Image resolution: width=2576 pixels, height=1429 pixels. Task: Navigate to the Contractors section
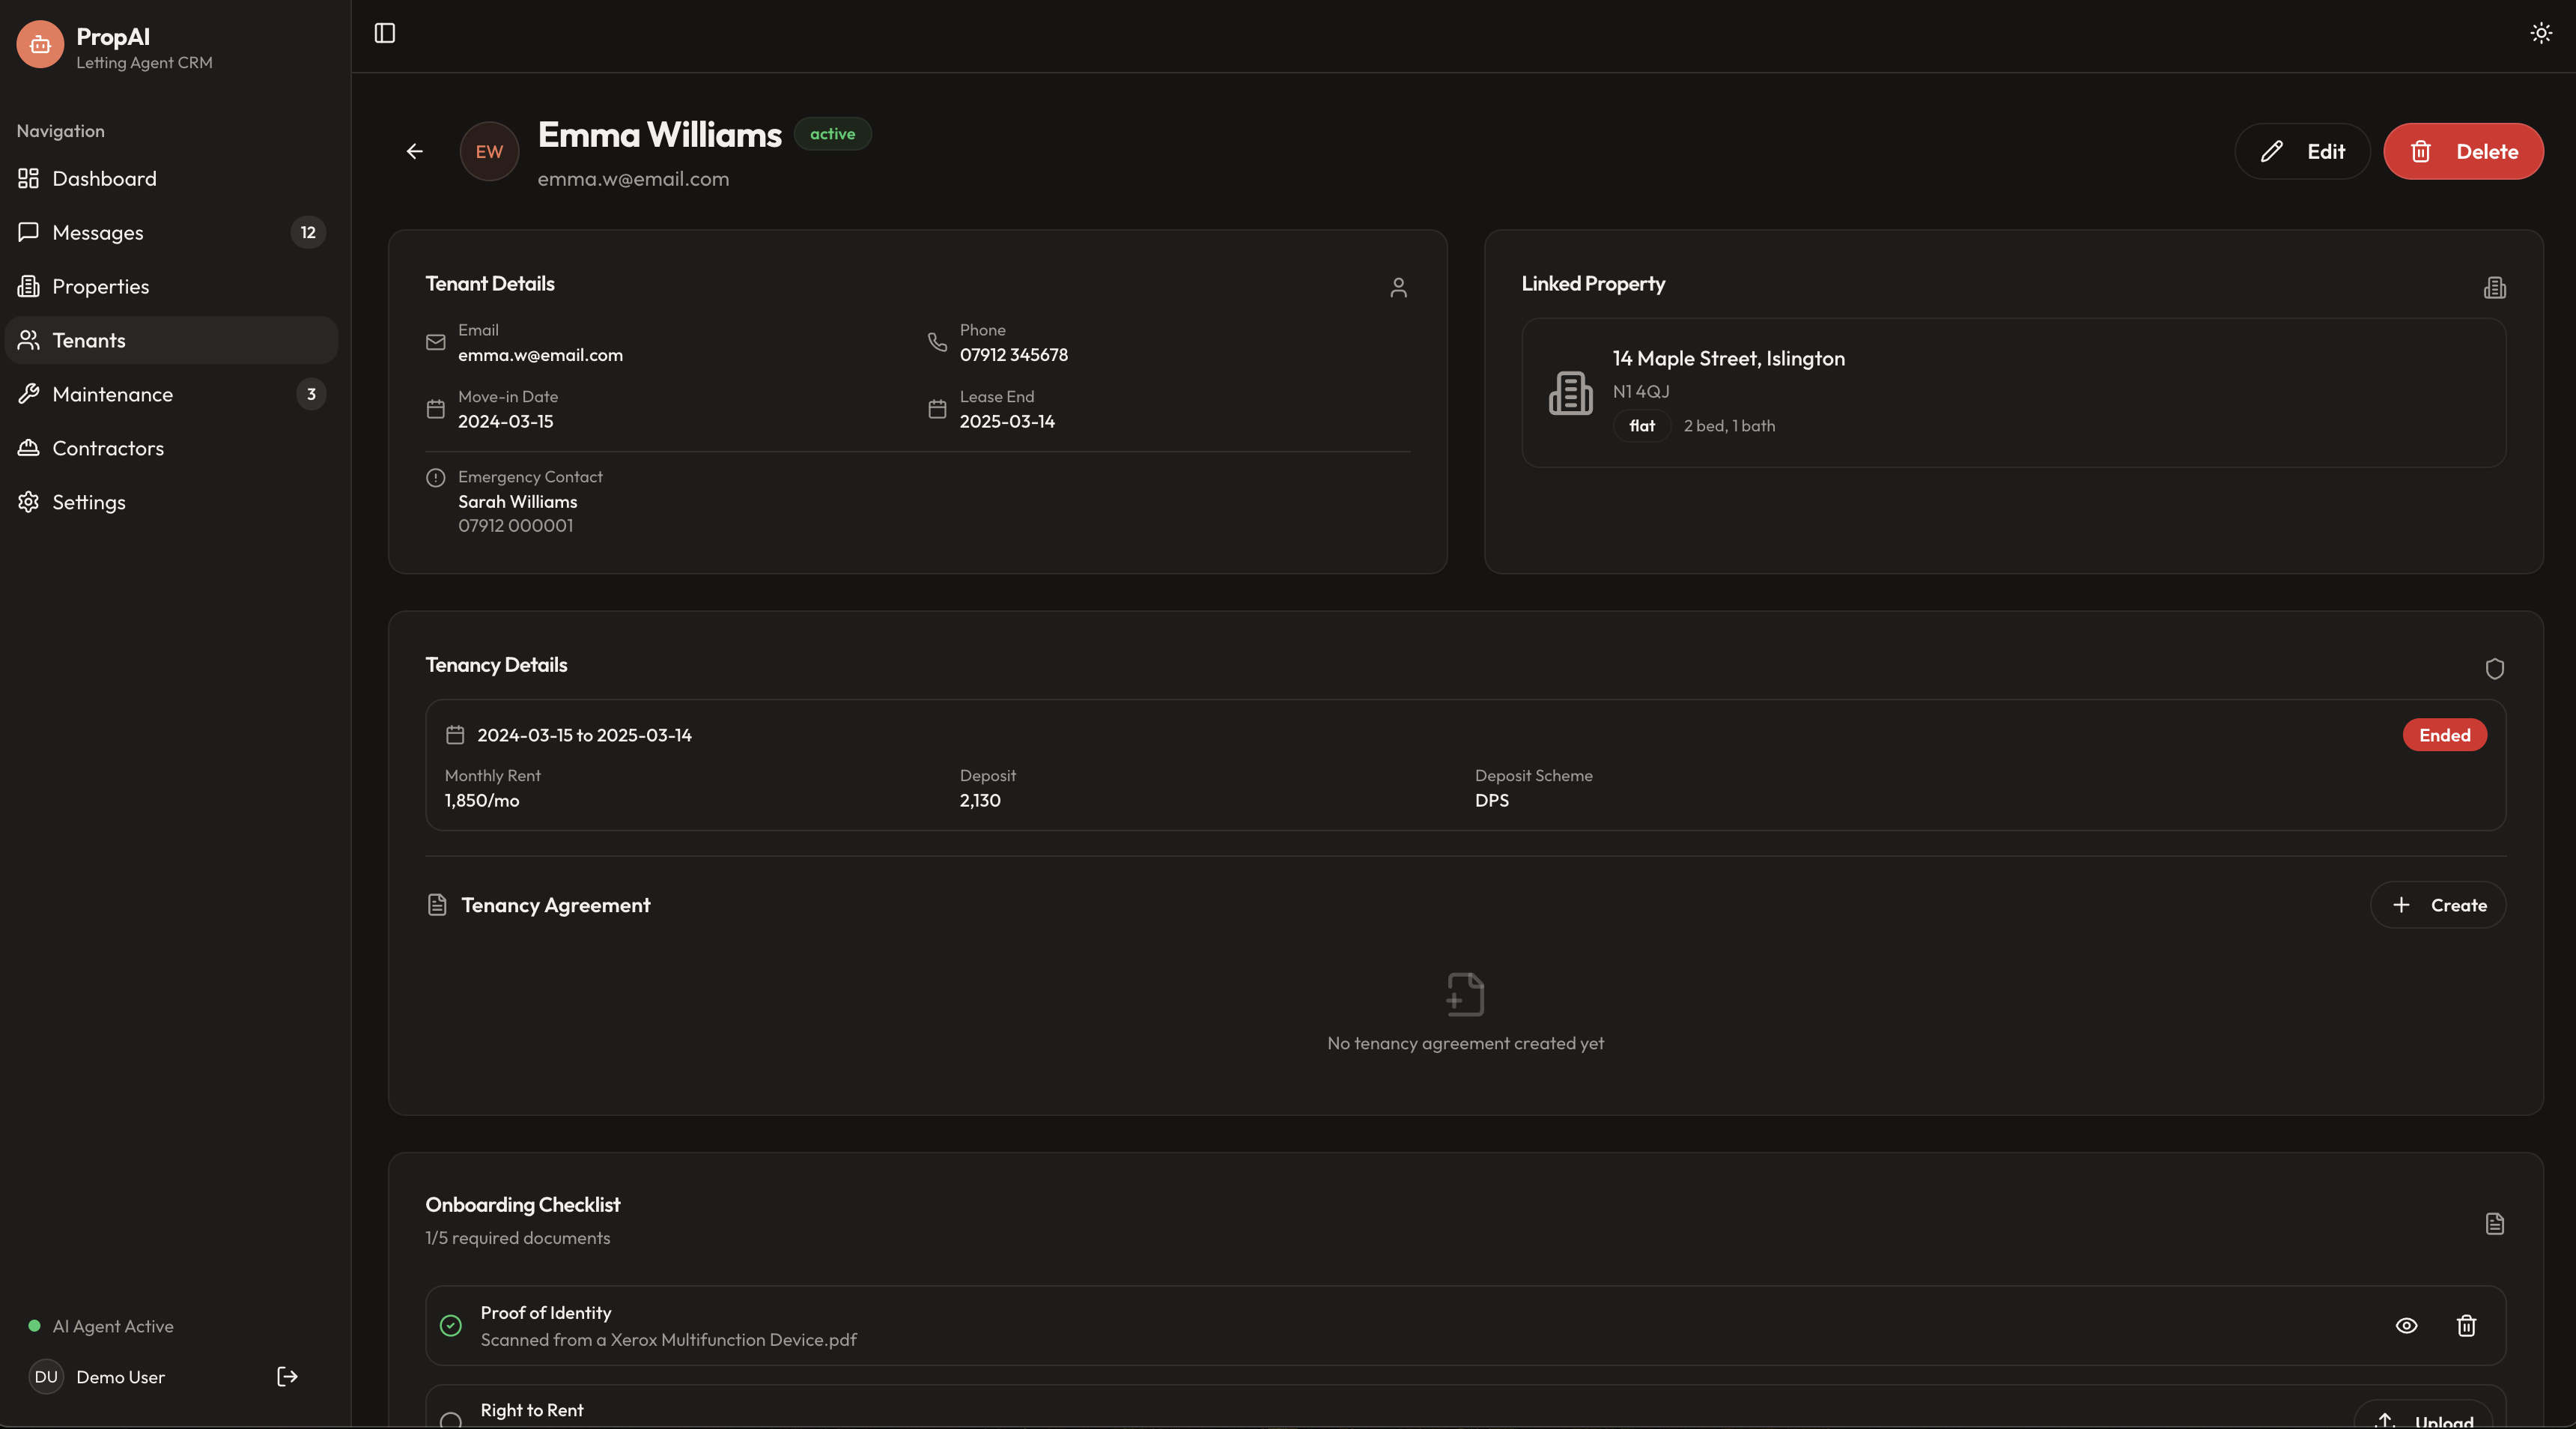108,449
